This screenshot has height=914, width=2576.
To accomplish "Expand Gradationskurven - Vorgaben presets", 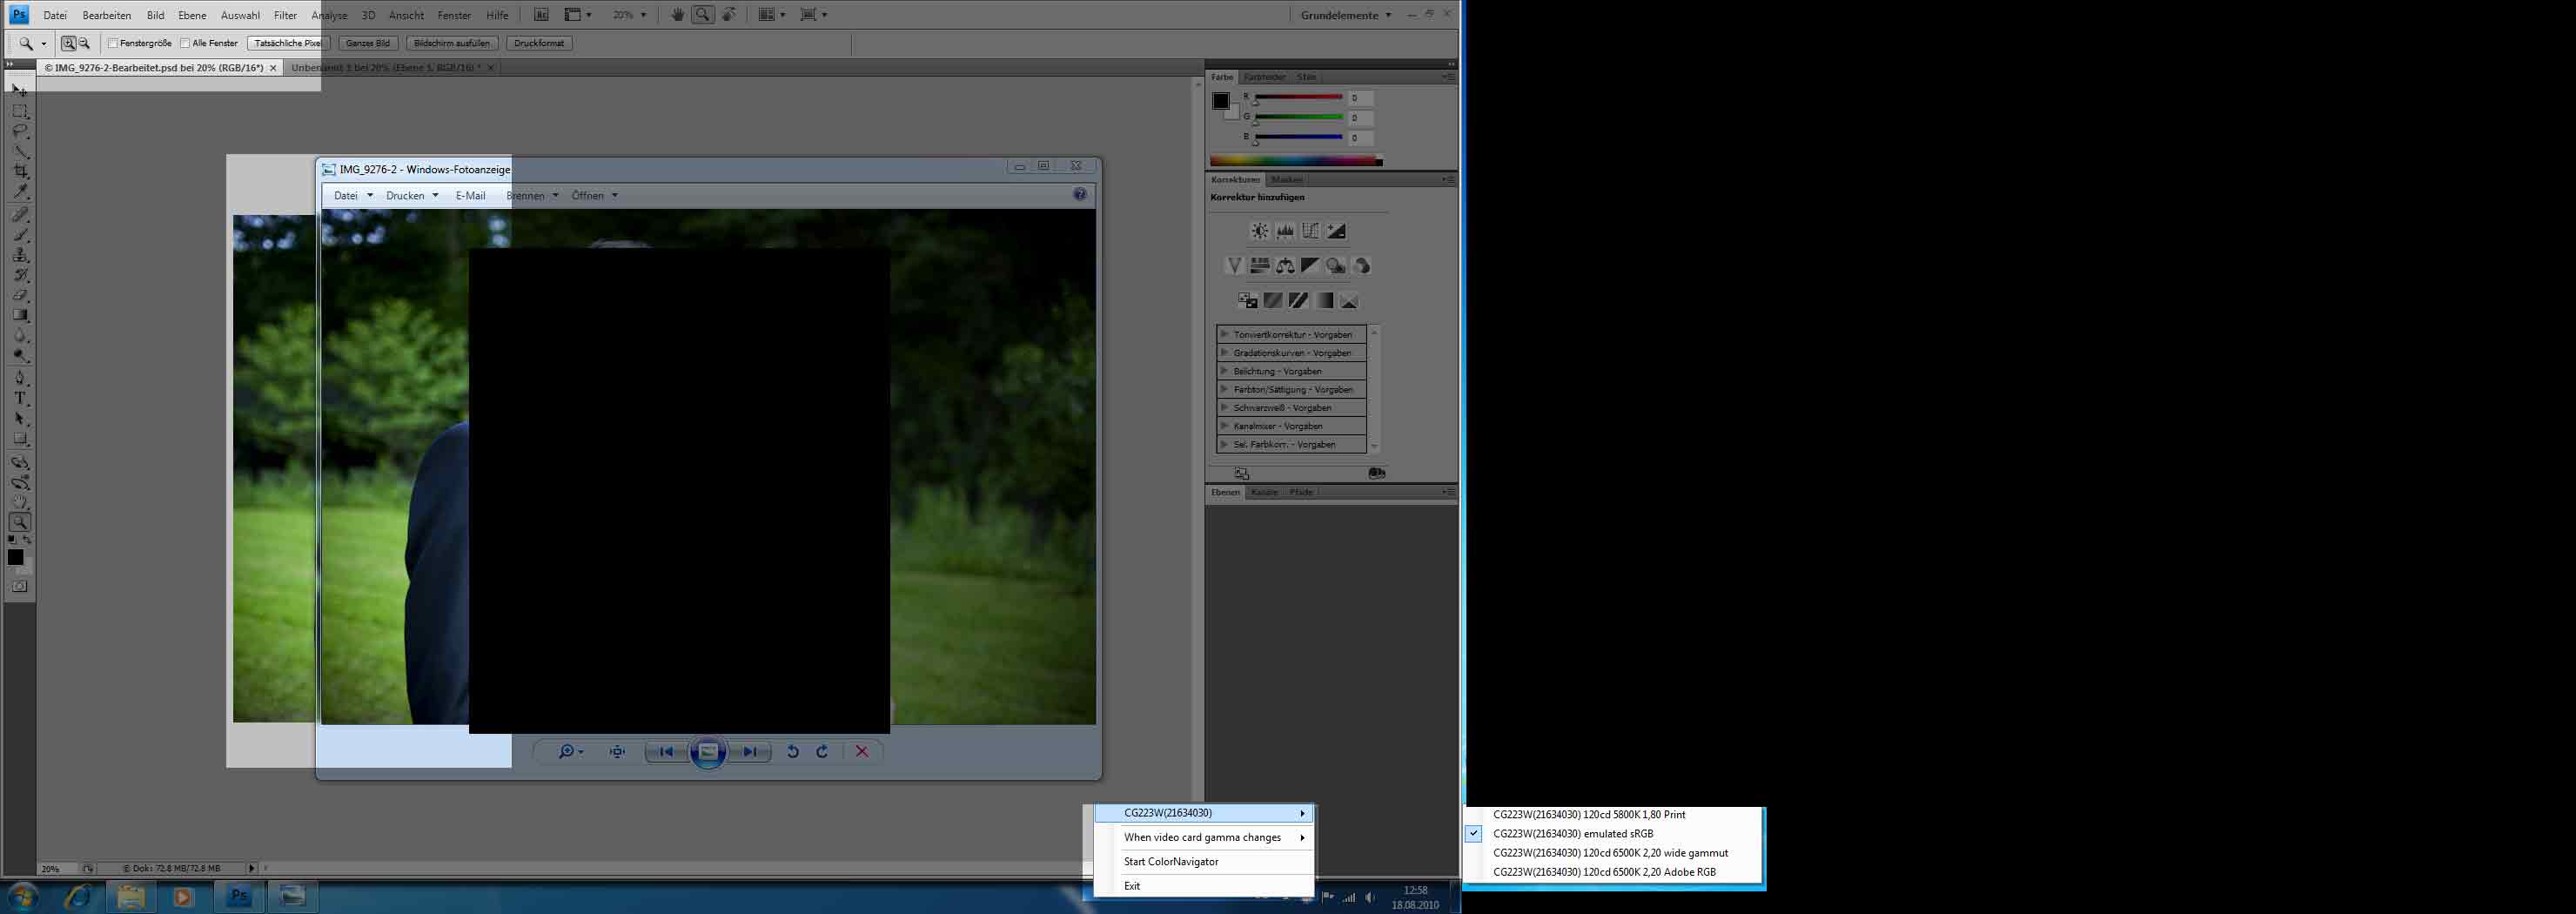I will [1224, 353].
